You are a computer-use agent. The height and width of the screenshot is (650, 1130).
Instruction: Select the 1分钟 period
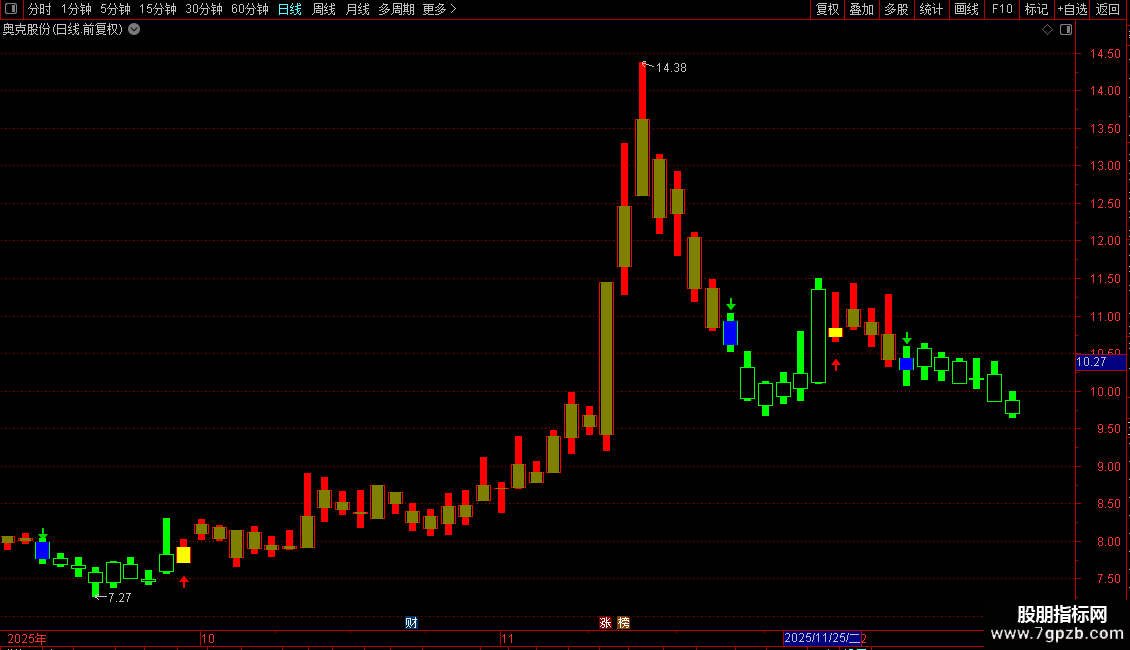(x=76, y=9)
